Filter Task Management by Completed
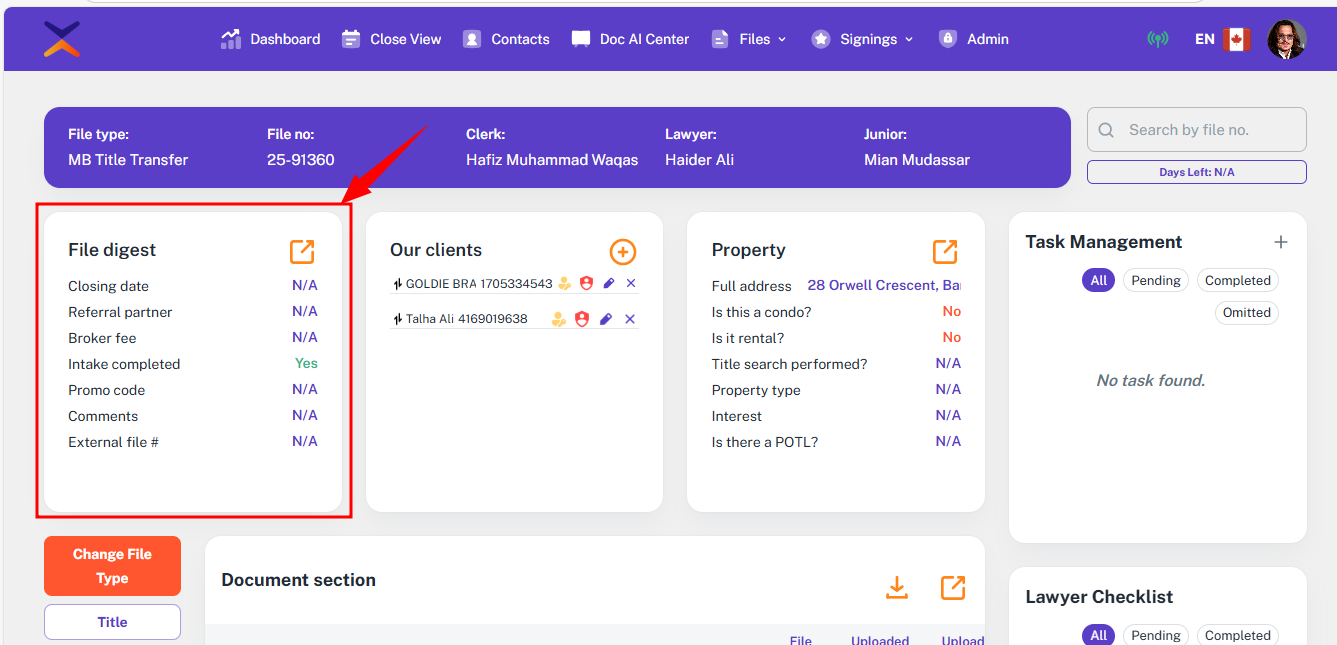The height and width of the screenshot is (645, 1337). click(1237, 281)
